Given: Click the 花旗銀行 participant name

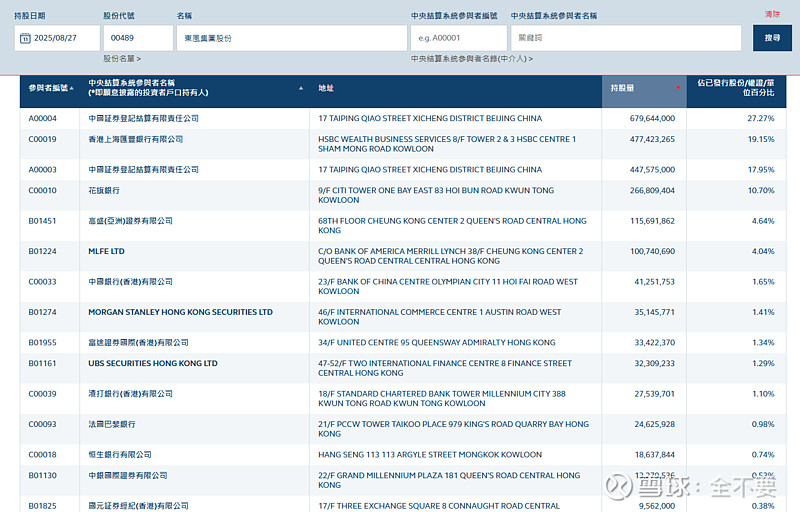Looking at the screenshot, I should click(104, 190).
